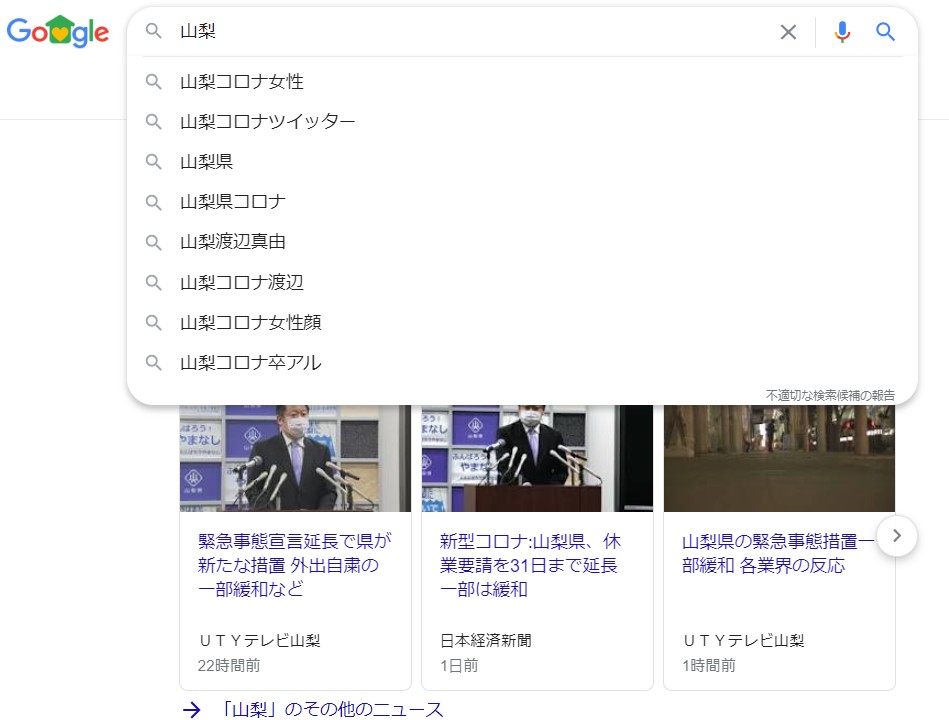The height and width of the screenshot is (720, 949).
Task: Click the magnifier icon beside 山梨渡辺真由
Action: pos(154,243)
